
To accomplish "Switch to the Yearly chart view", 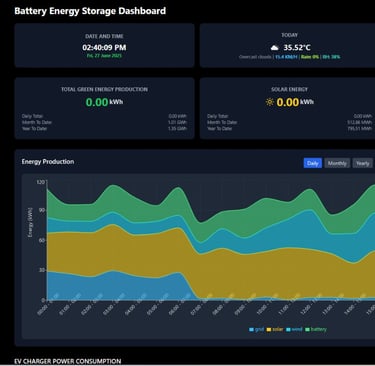I will click(x=362, y=163).
